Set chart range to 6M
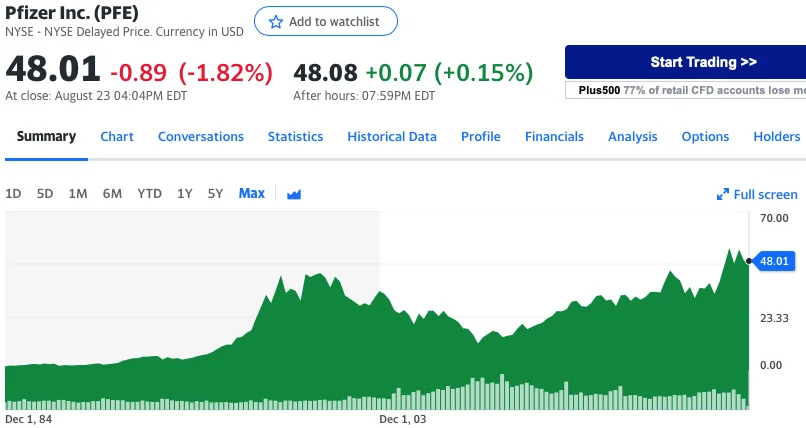 tap(112, 194)
